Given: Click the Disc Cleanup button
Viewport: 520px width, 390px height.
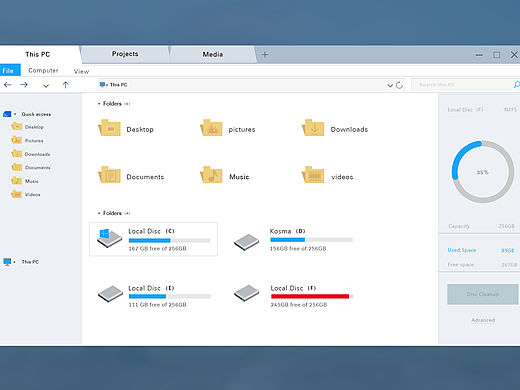Looking at the screenshot, I should 483,294.
